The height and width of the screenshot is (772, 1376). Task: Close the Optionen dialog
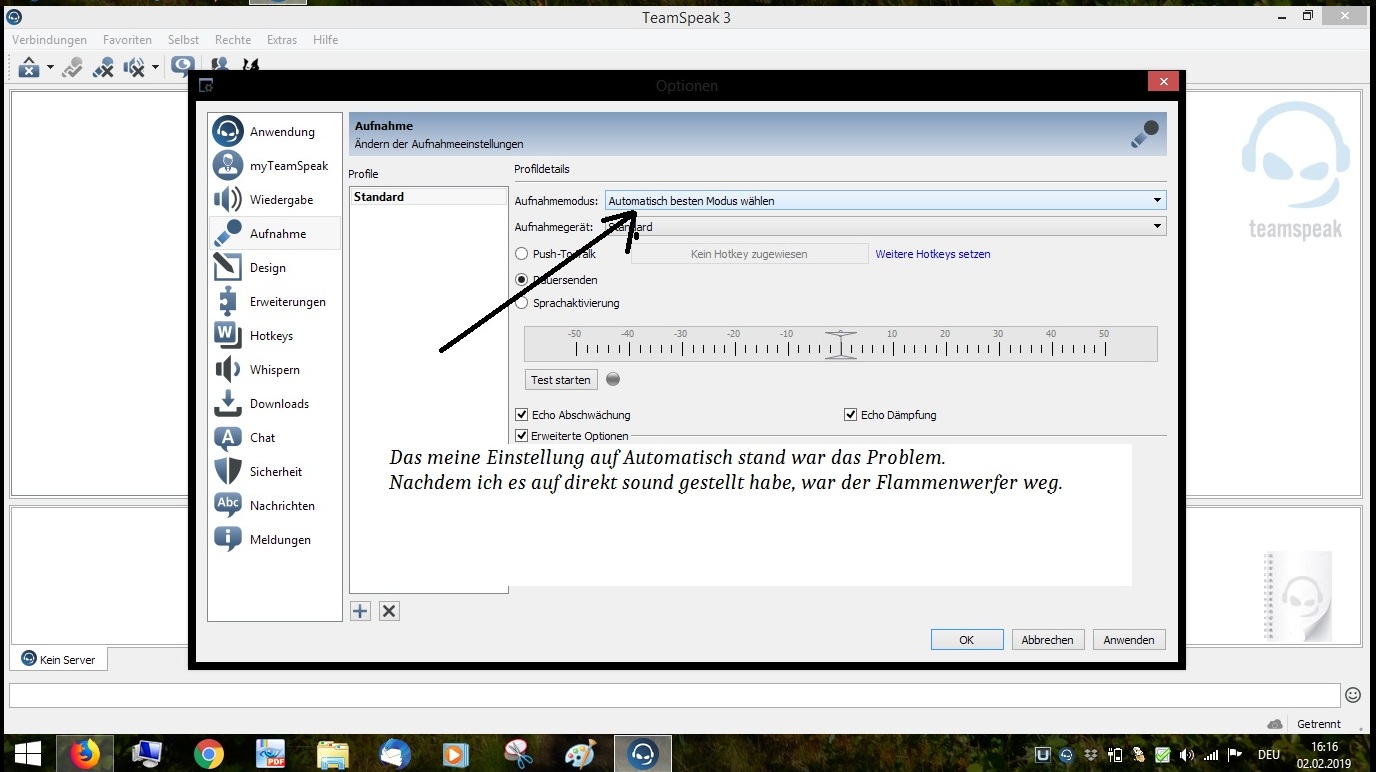click(1161, 82)
